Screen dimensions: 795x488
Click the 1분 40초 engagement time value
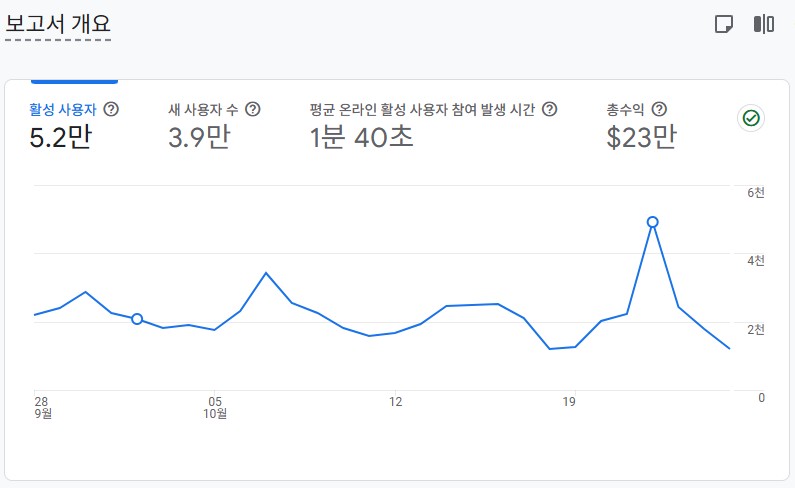pos(361,137)
